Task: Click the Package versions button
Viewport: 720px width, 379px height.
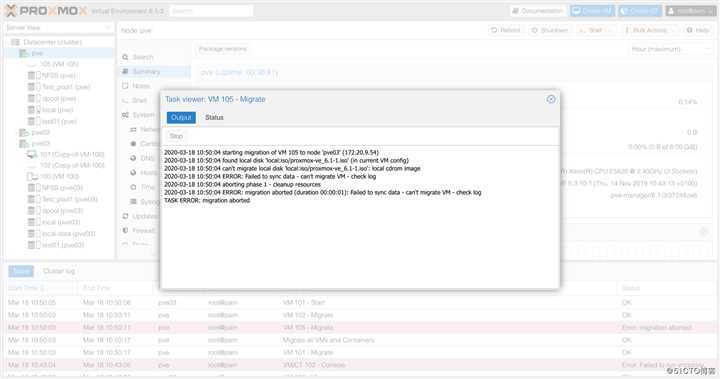Action: click(x=223, y=49)
